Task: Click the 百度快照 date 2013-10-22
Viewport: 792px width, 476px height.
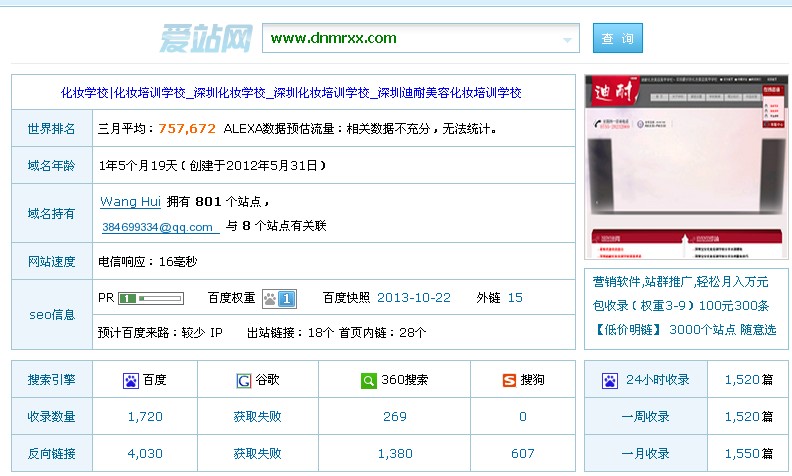Action: coord(414,298)
